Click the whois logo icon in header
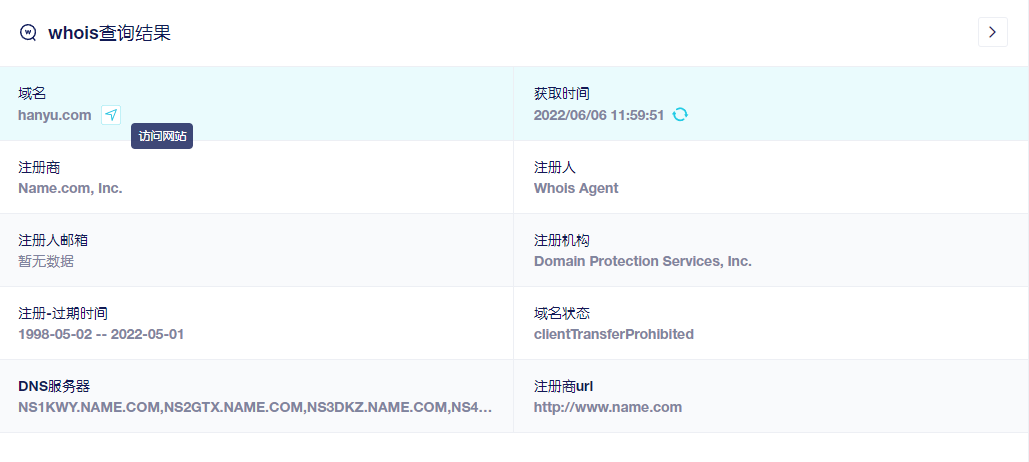The height and width of the screenshot is (462, 1029). [x=28, y=33]
